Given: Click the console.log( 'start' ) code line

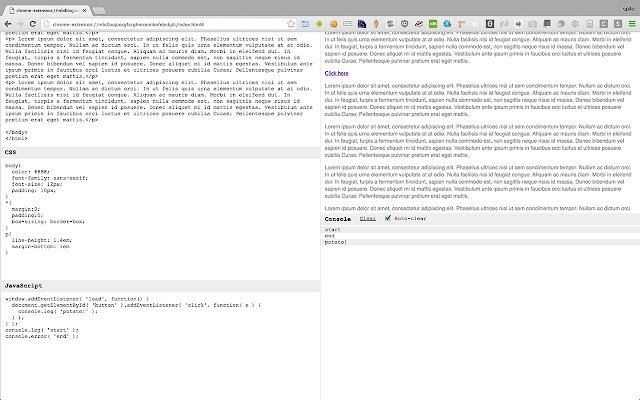Looking at the screenshot, I should (x=42, y=330).
